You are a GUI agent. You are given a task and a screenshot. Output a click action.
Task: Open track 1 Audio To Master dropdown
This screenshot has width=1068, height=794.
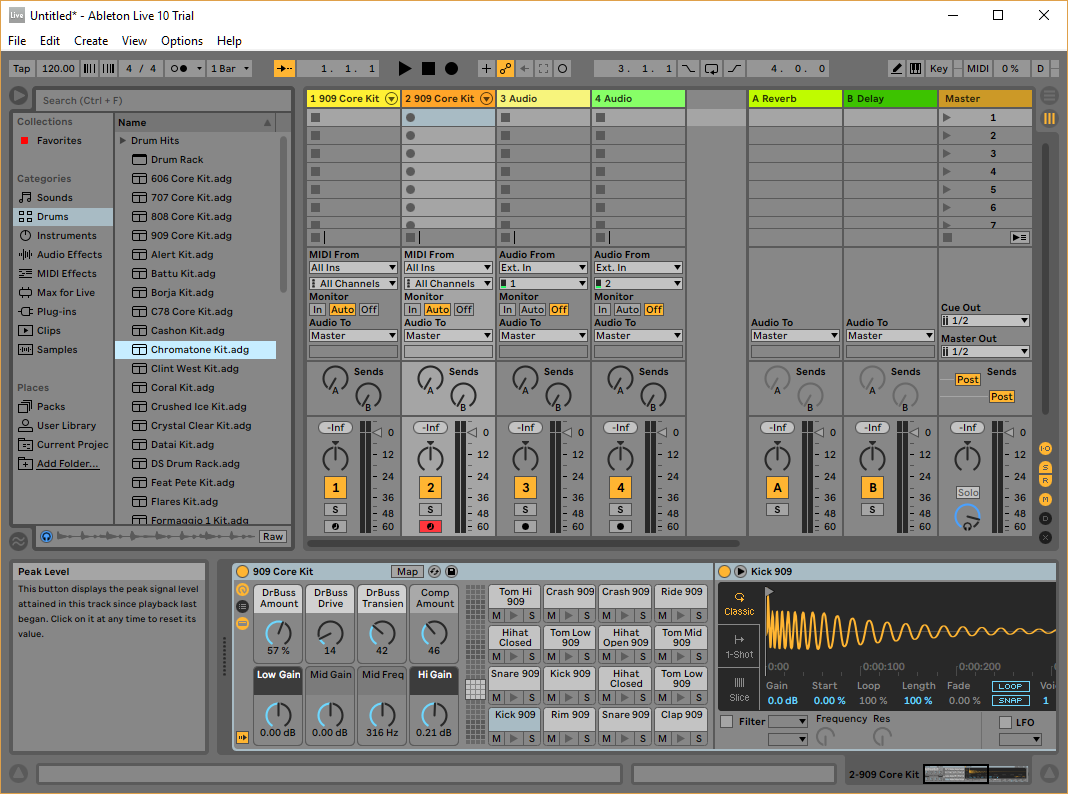353,336
